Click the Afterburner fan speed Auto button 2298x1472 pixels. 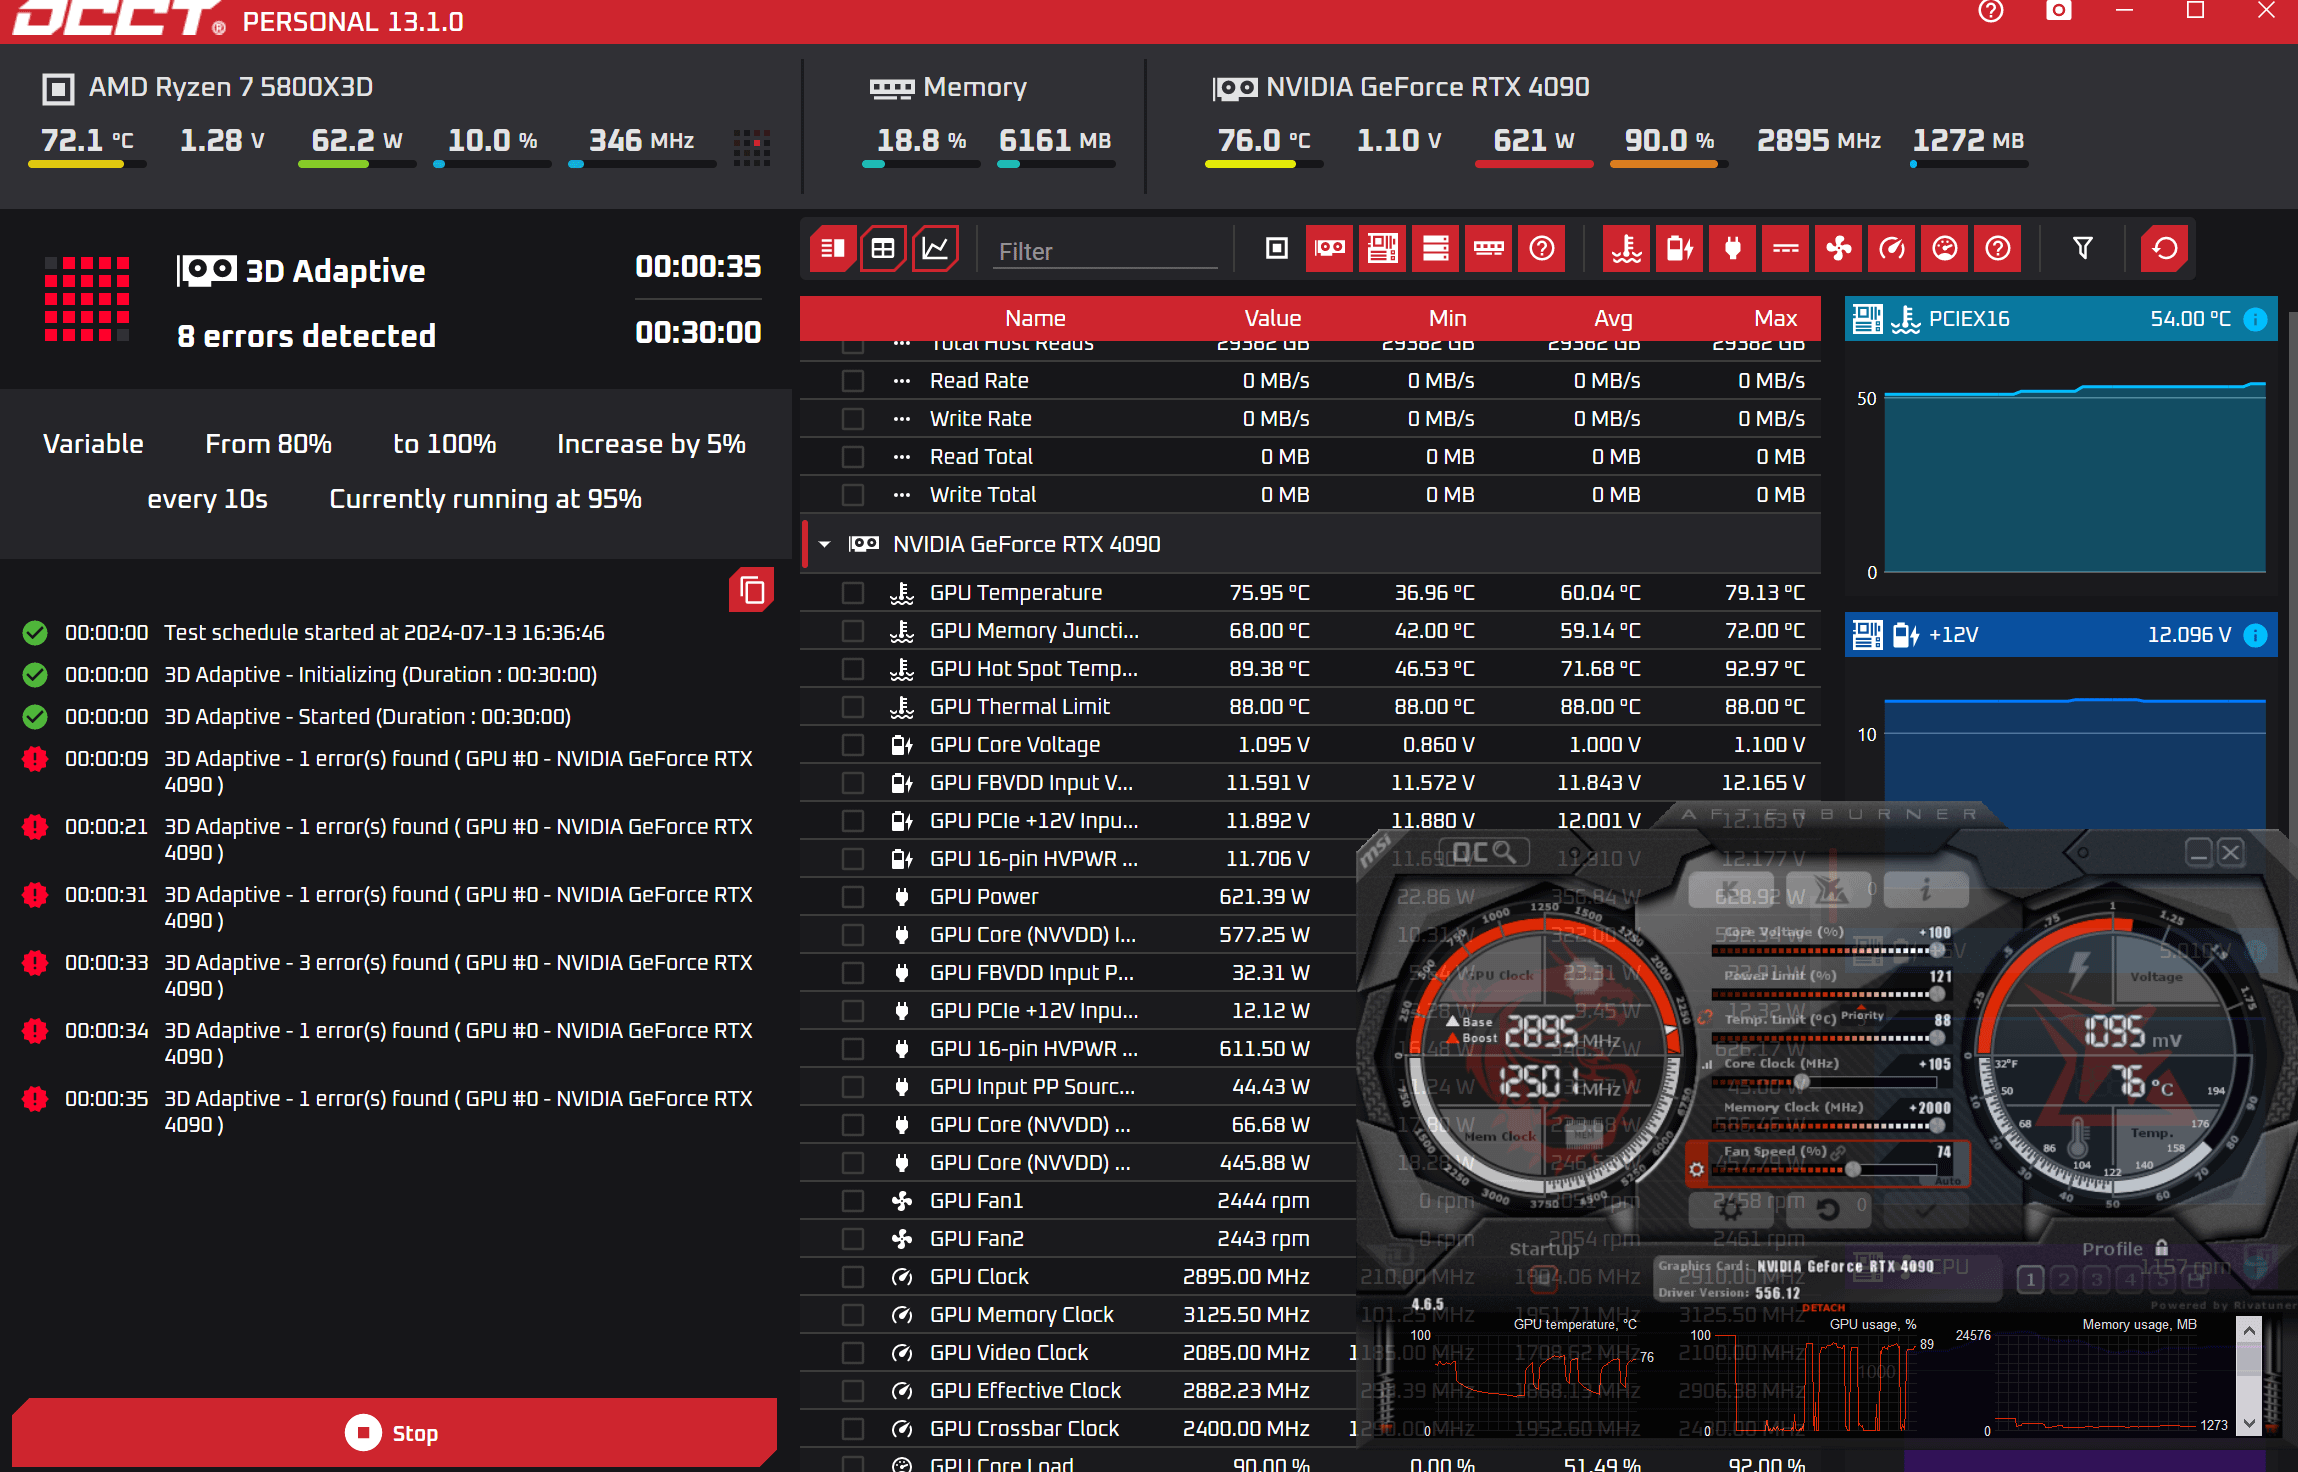[x=1947, y=1181]
